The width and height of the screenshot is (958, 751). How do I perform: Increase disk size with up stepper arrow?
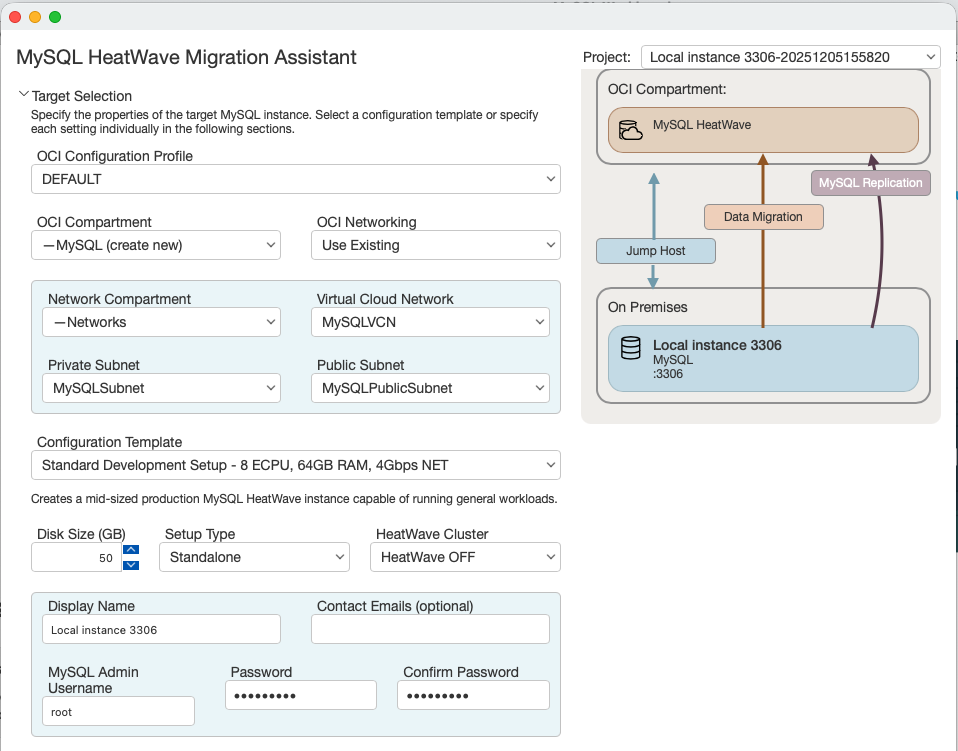point(131,549)
